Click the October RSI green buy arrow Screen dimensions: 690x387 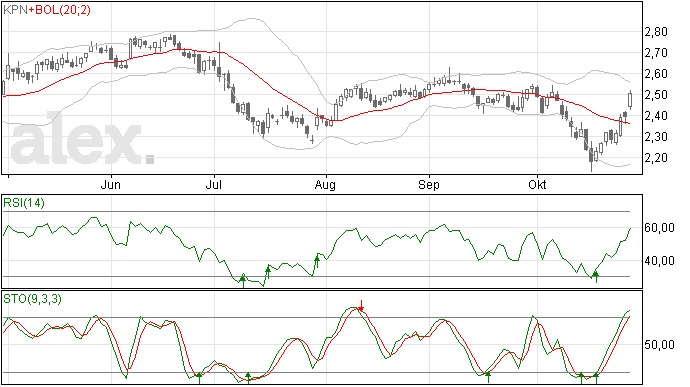click(x=596, y=276)
